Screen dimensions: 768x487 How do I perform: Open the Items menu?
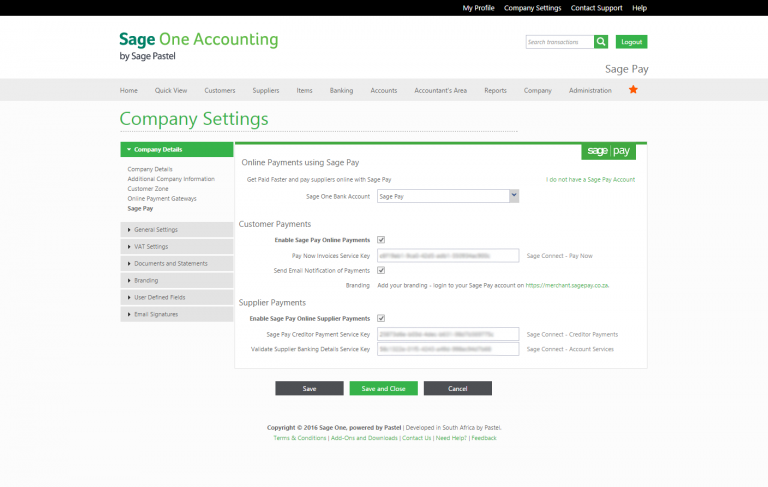coord(304,90)
